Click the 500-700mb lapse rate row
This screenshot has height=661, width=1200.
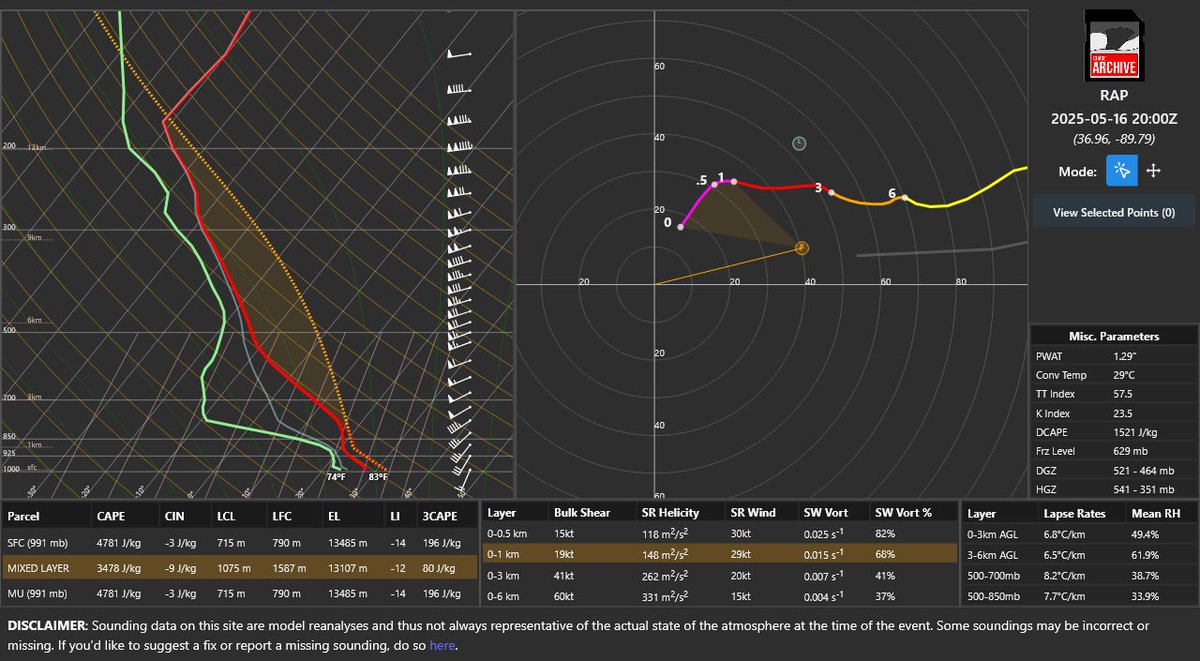click(1078, 577)
